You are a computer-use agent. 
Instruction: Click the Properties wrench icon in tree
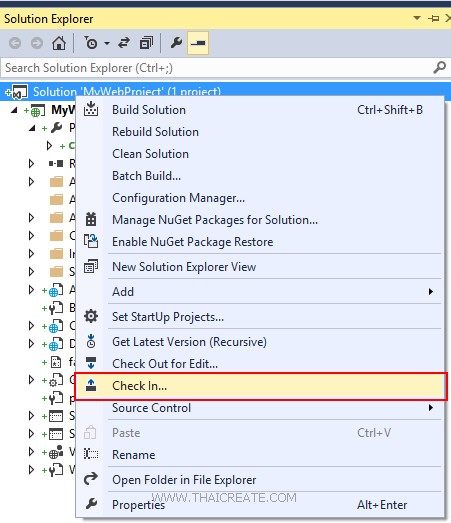coord(56,127)
